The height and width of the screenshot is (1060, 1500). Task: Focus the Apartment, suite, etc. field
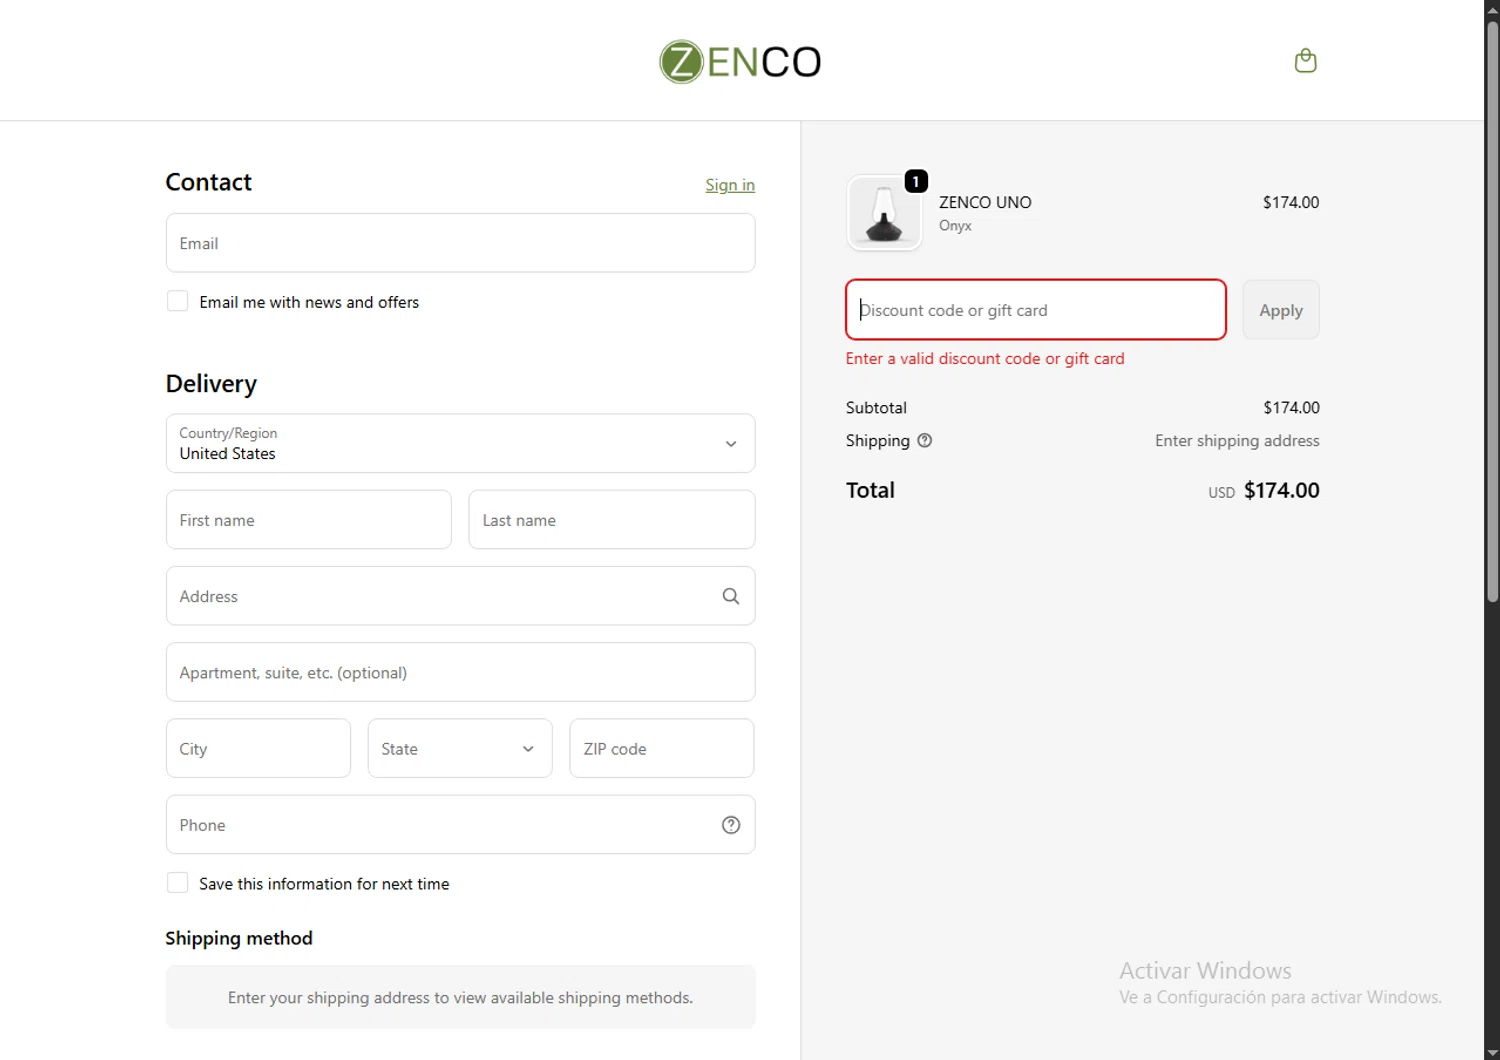point(460,672)
